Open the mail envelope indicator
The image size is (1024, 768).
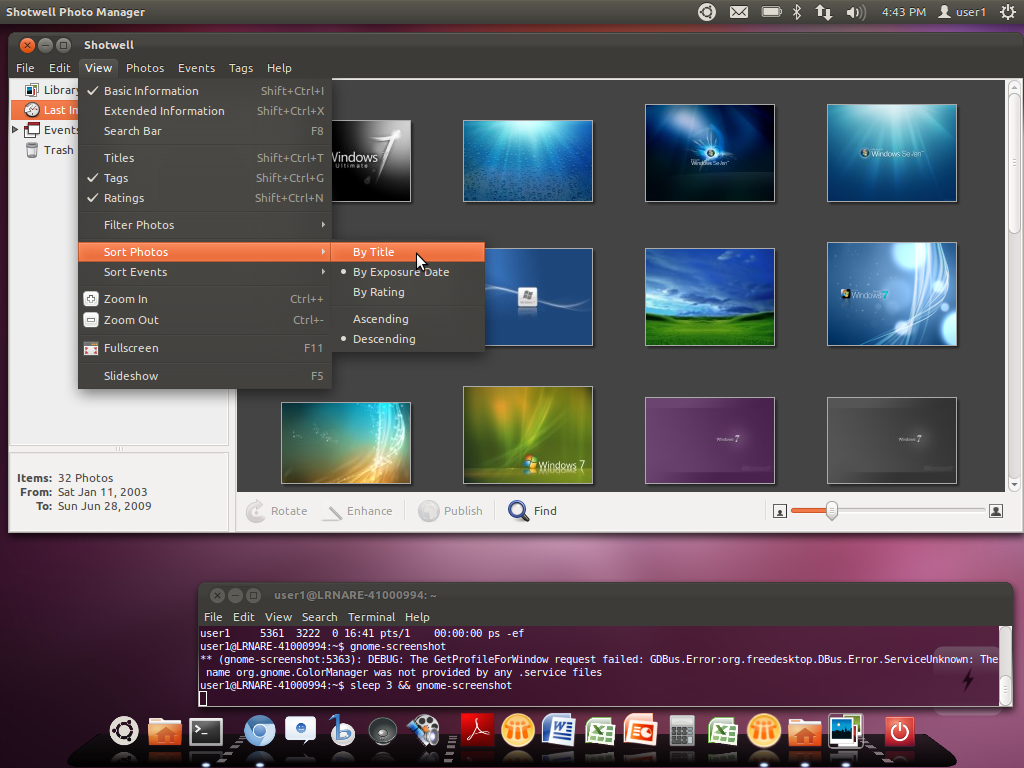click(x=739, y=12)
